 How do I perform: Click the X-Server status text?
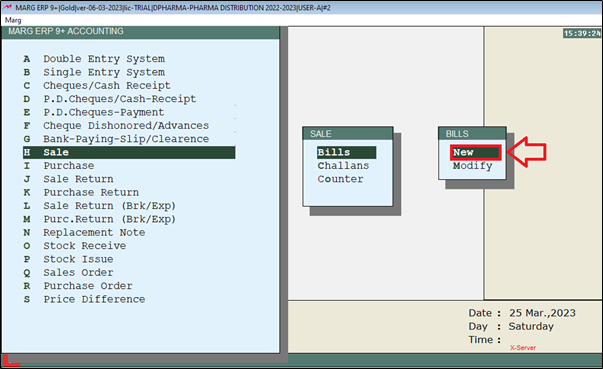(x=523, y=347)
